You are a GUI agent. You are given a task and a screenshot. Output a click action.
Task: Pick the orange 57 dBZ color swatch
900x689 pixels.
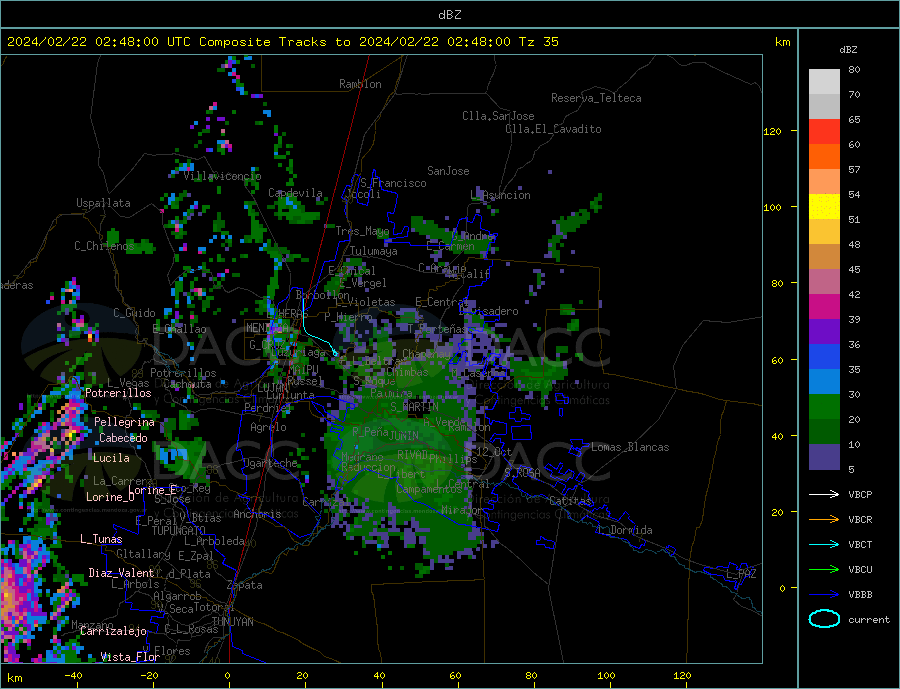(824, 157)
